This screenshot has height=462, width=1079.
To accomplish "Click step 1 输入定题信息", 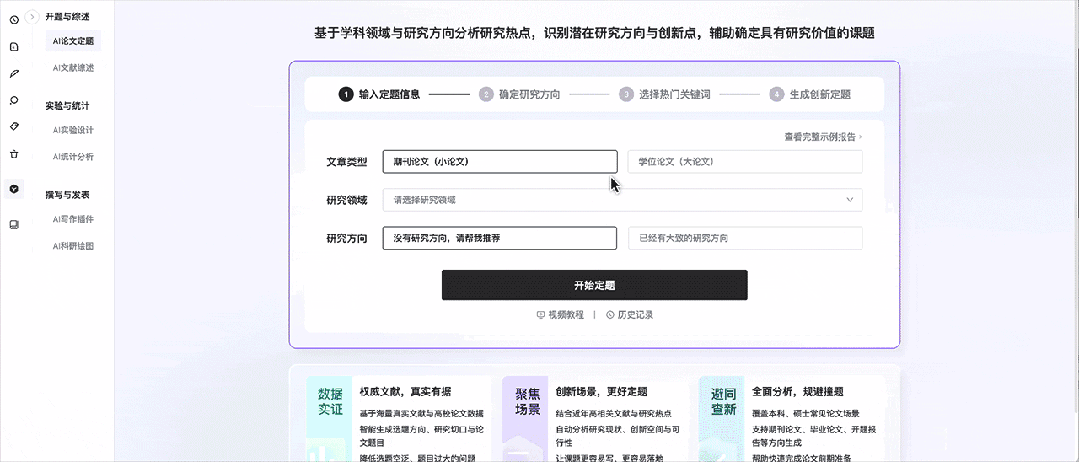I will coord(379,94).
